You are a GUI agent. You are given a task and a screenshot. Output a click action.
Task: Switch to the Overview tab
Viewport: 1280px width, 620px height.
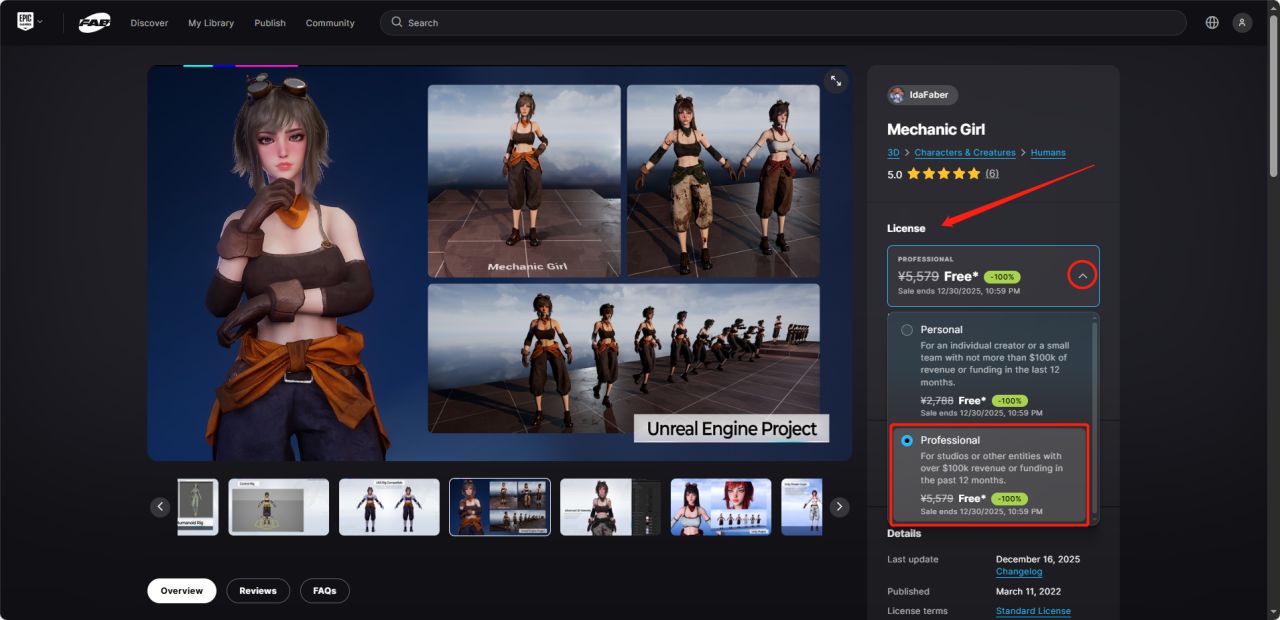(182, 591)
